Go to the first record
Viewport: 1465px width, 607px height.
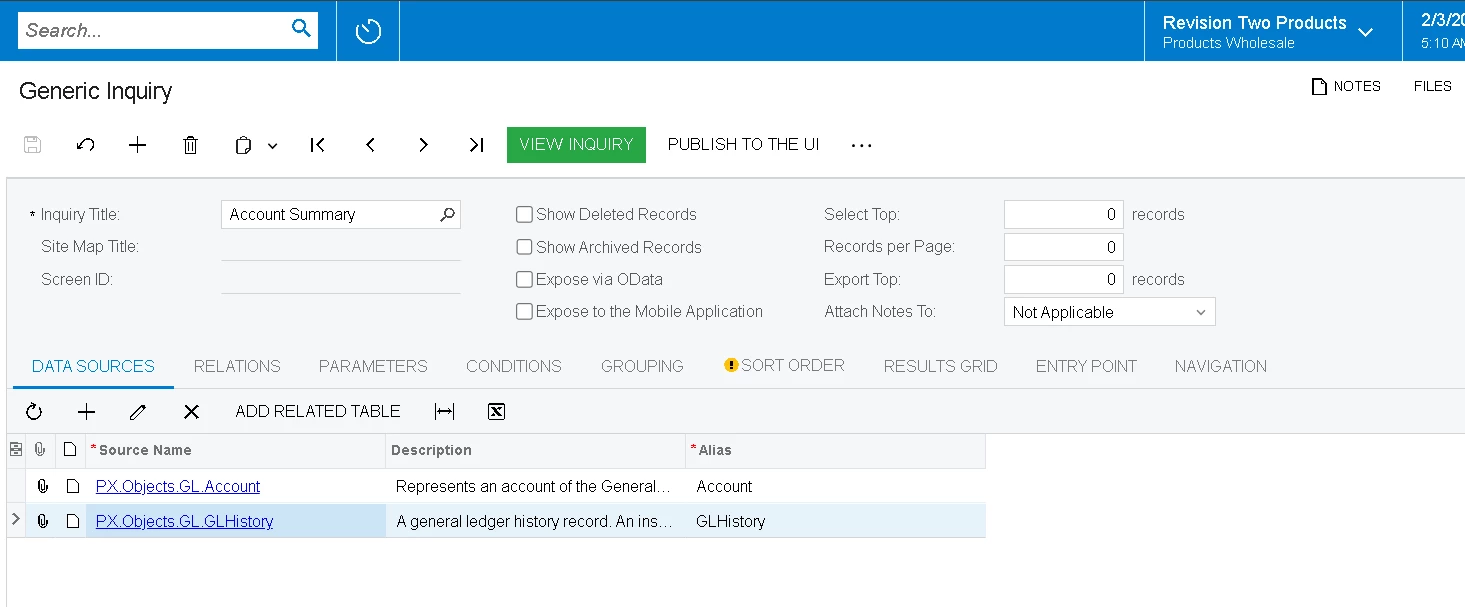(x=318, y=145)
